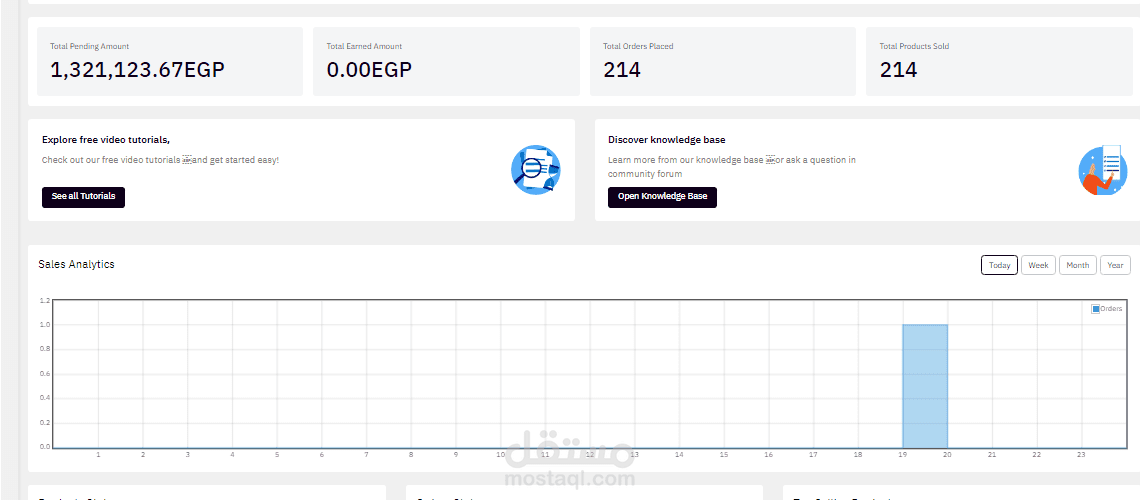
Task: Click x-axis label 1 on chart
Action: click(98, 455)
